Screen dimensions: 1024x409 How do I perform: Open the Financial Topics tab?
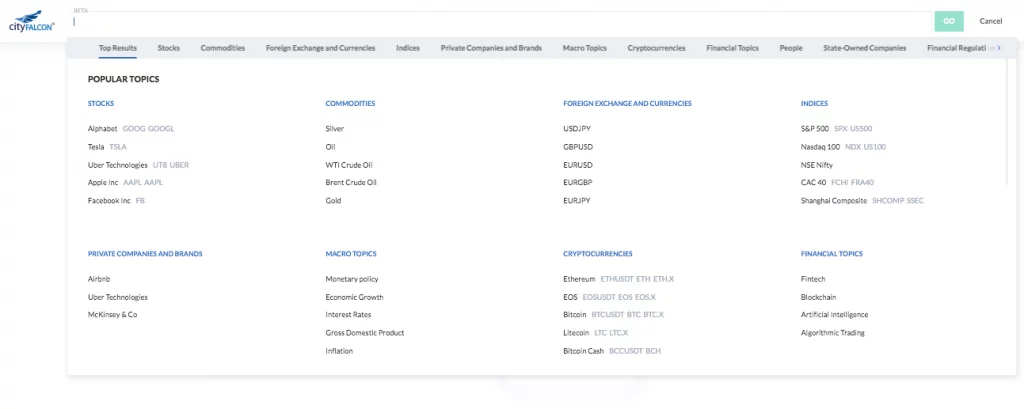pyautogui.click(x=732, y=48)
